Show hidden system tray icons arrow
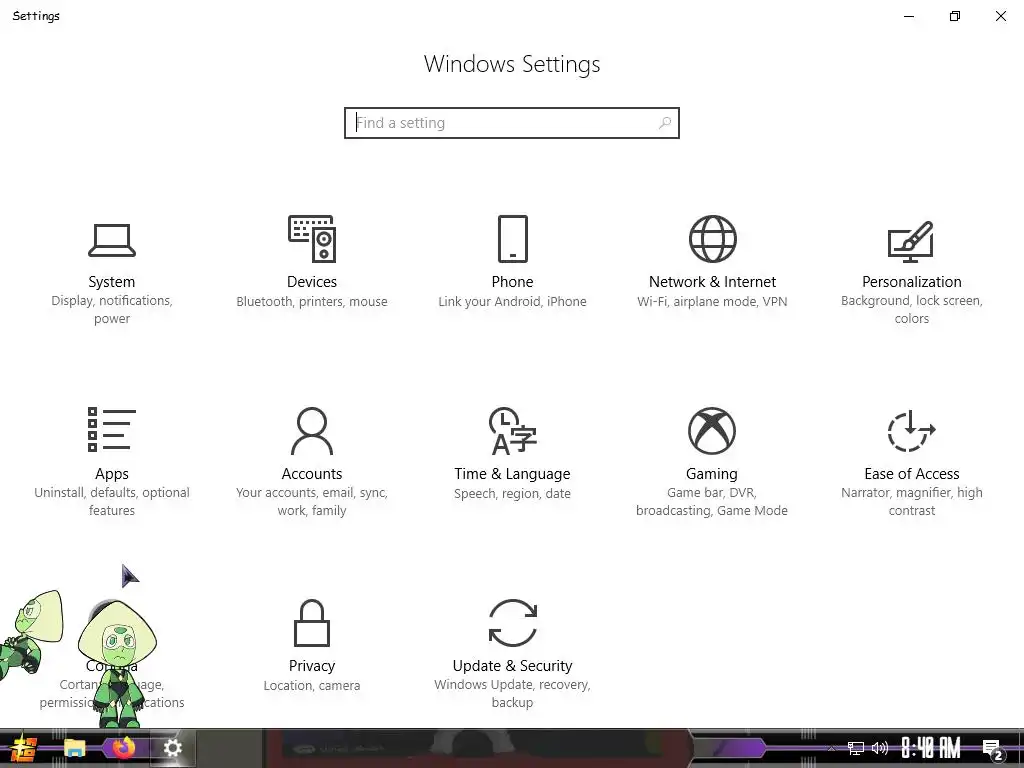 [831, 749]
